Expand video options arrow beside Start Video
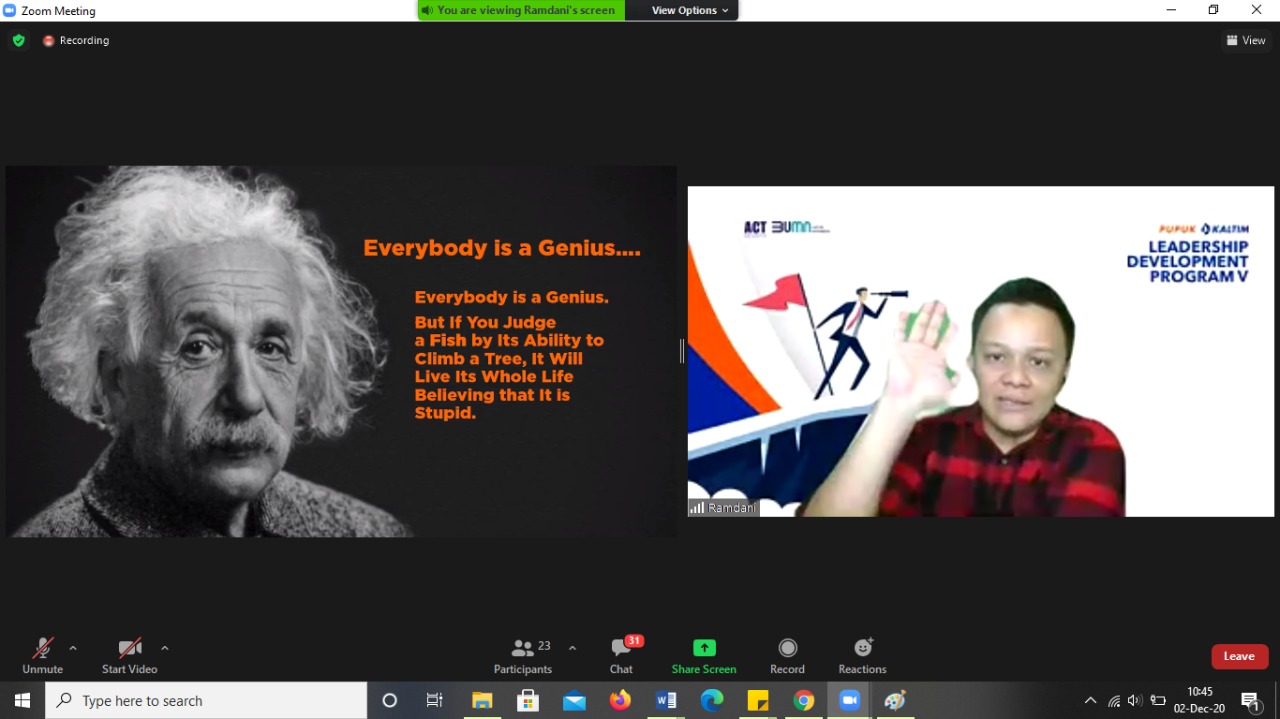The image size is (1280, 719). (x=165, y=648)
